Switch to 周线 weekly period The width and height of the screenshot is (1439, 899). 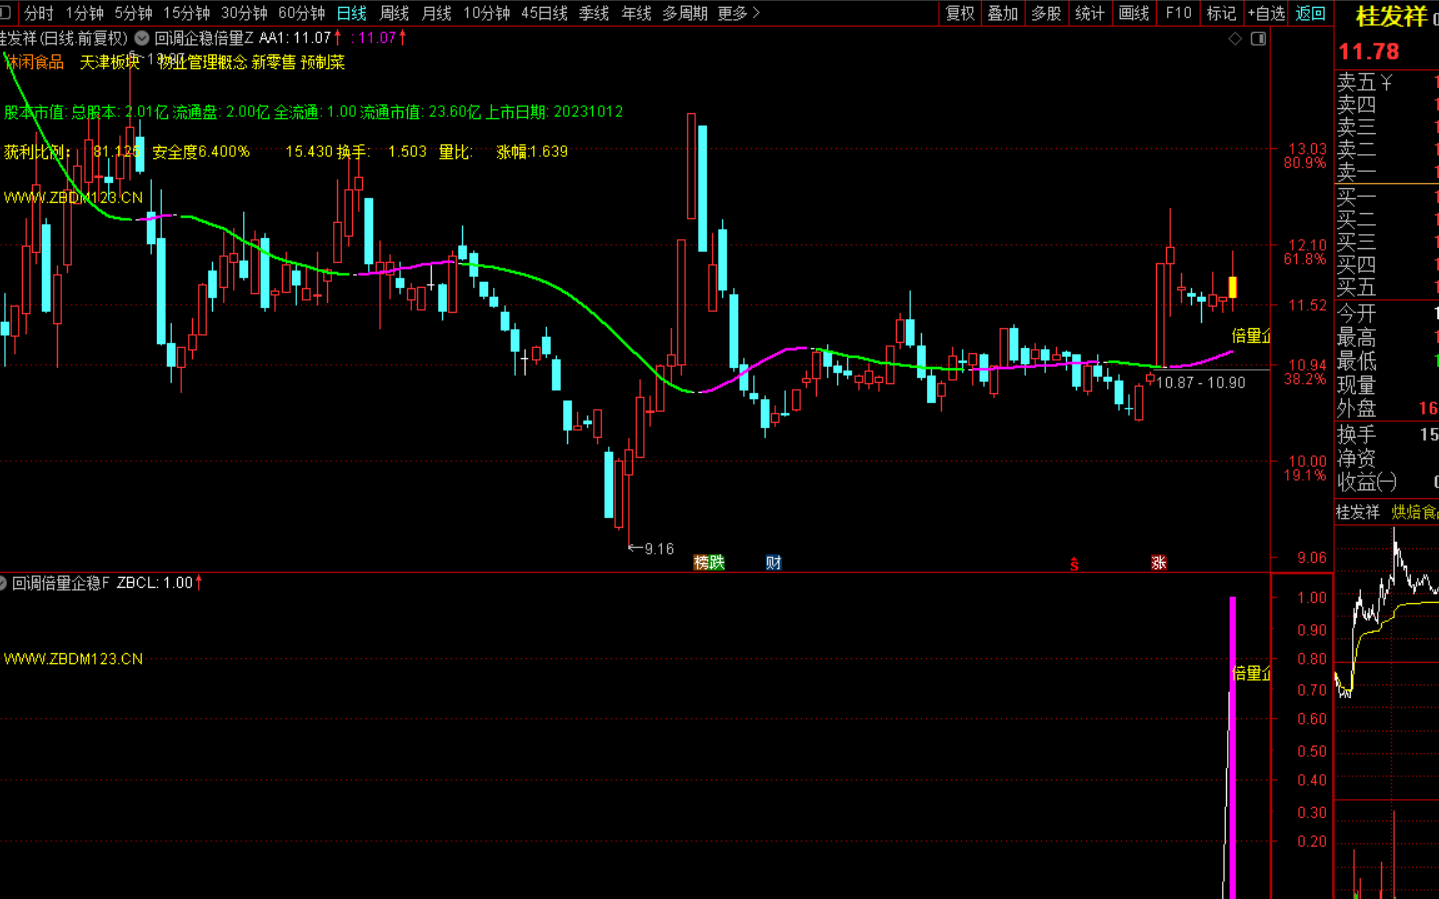coord(394,13)
